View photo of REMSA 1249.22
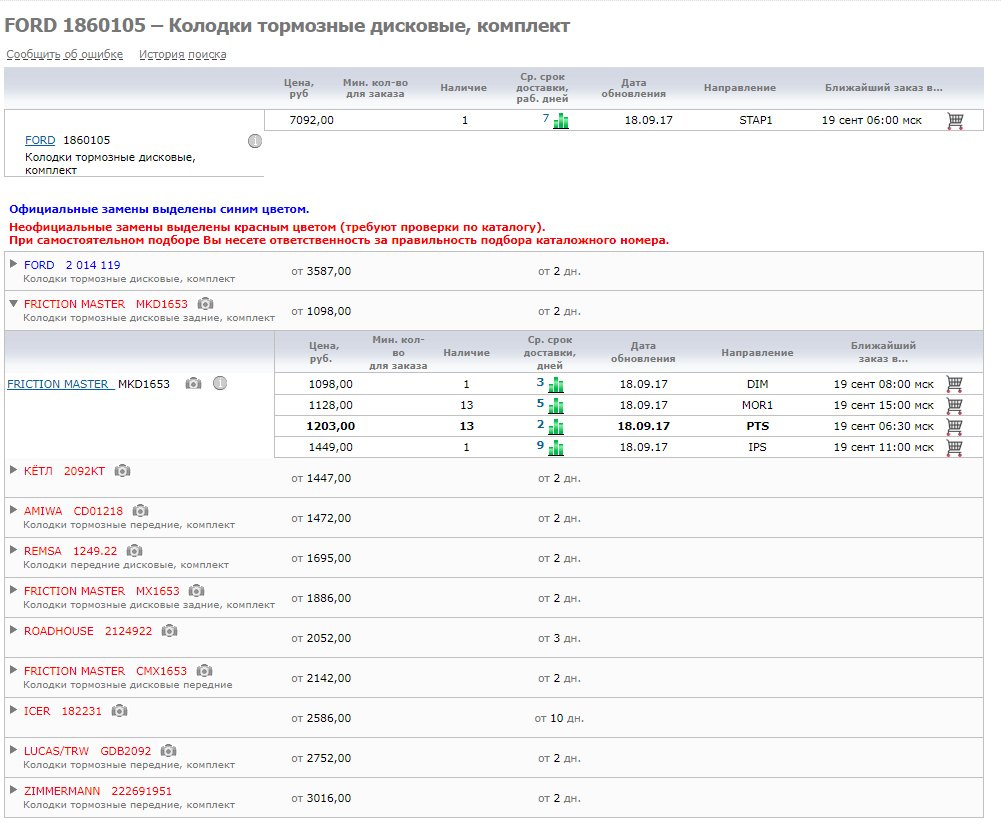Viewport: 1001px width, 836px height. click(x=134, y=551)
